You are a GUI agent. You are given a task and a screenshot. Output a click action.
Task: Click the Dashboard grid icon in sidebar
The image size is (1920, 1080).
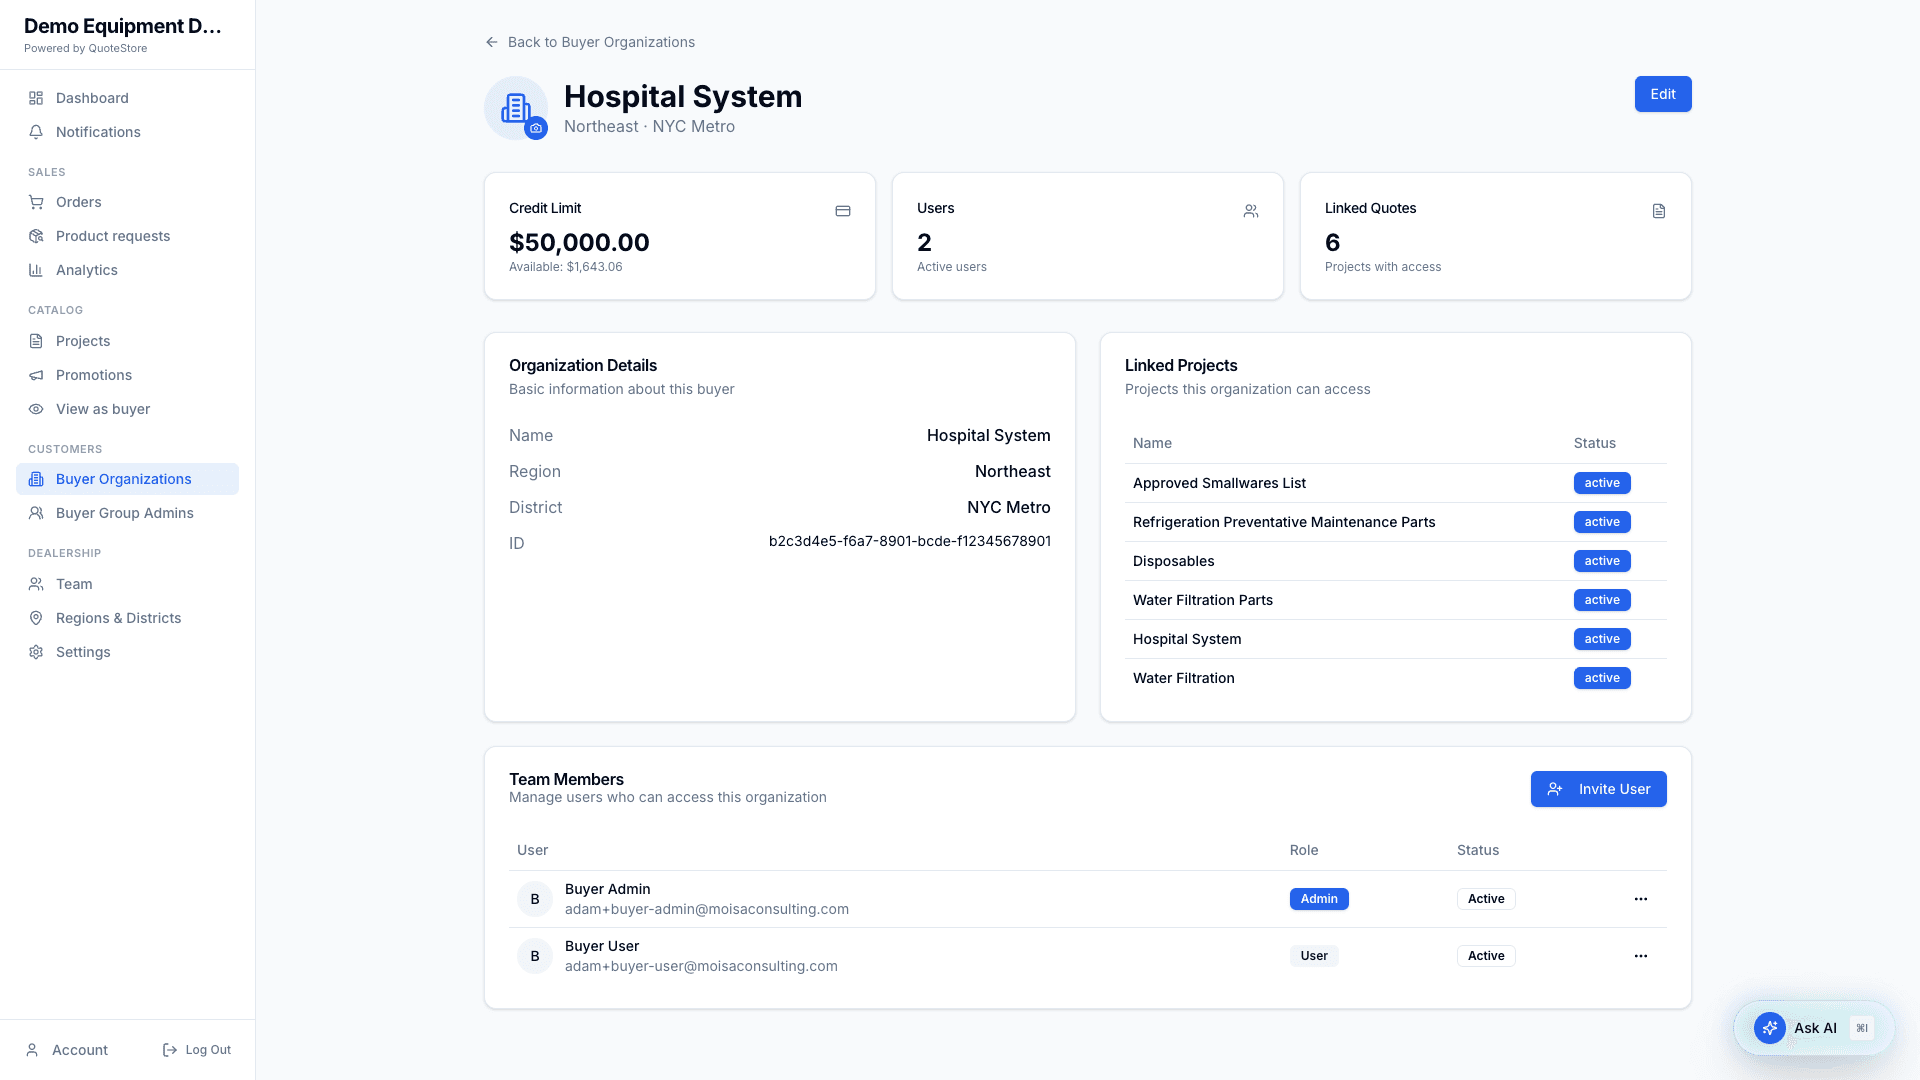coord(36,98)
